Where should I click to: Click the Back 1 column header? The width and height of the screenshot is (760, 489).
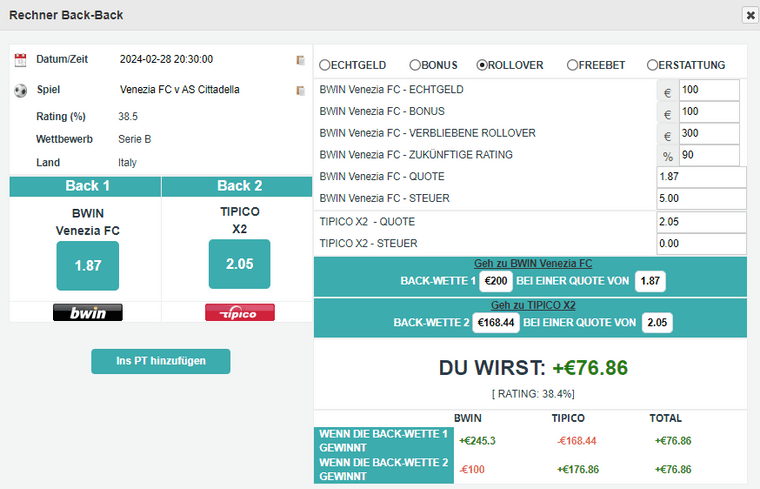point(85,187)
